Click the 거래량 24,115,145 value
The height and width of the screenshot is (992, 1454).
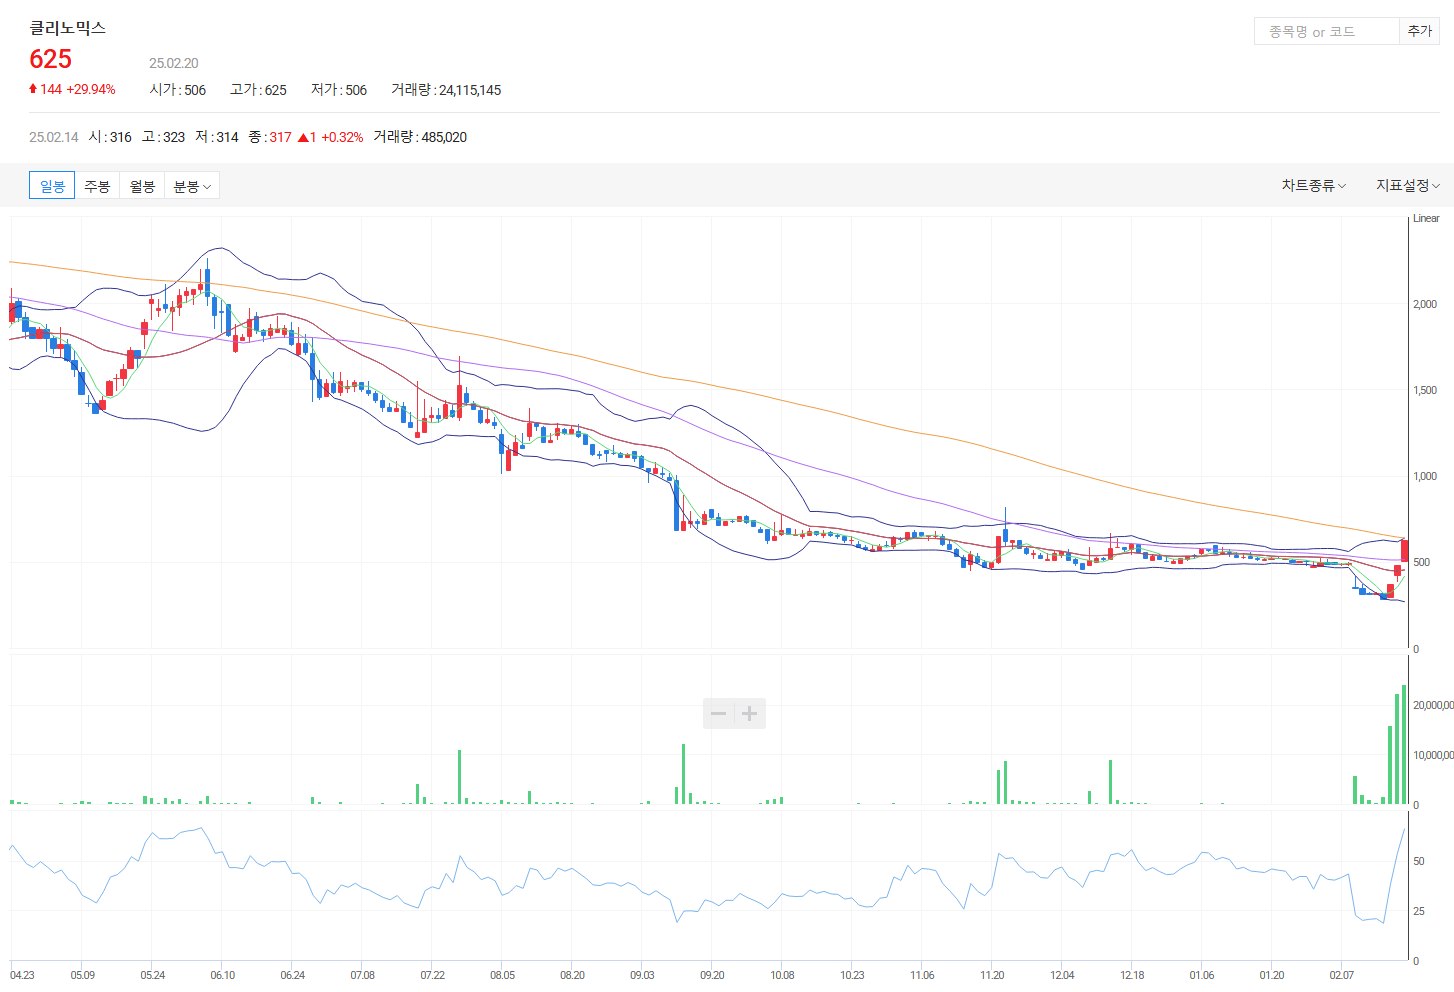pos(470,90)
